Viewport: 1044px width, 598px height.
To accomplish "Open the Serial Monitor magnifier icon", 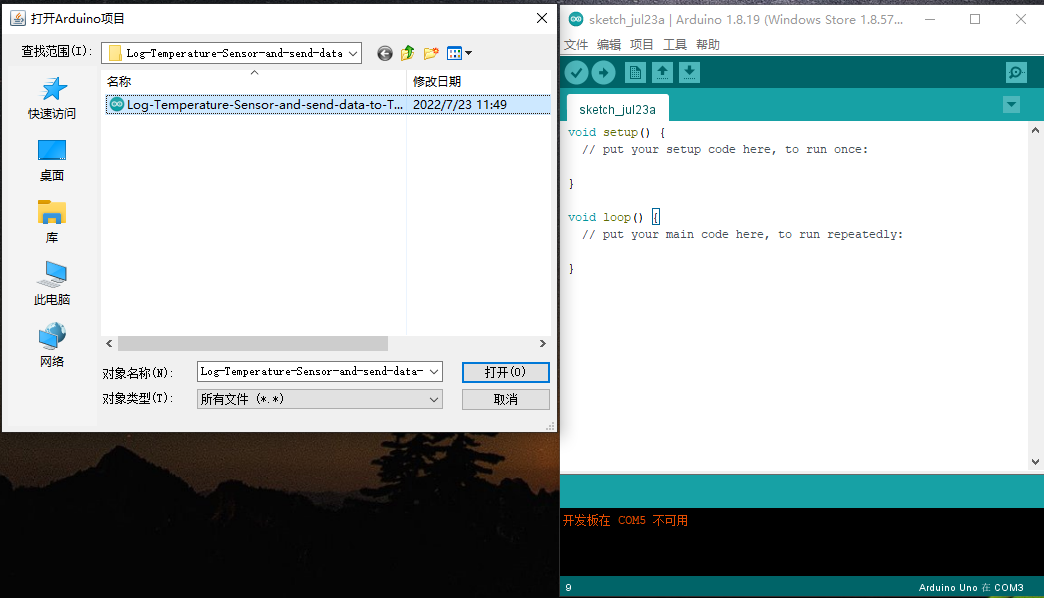I will (1016, 73).
